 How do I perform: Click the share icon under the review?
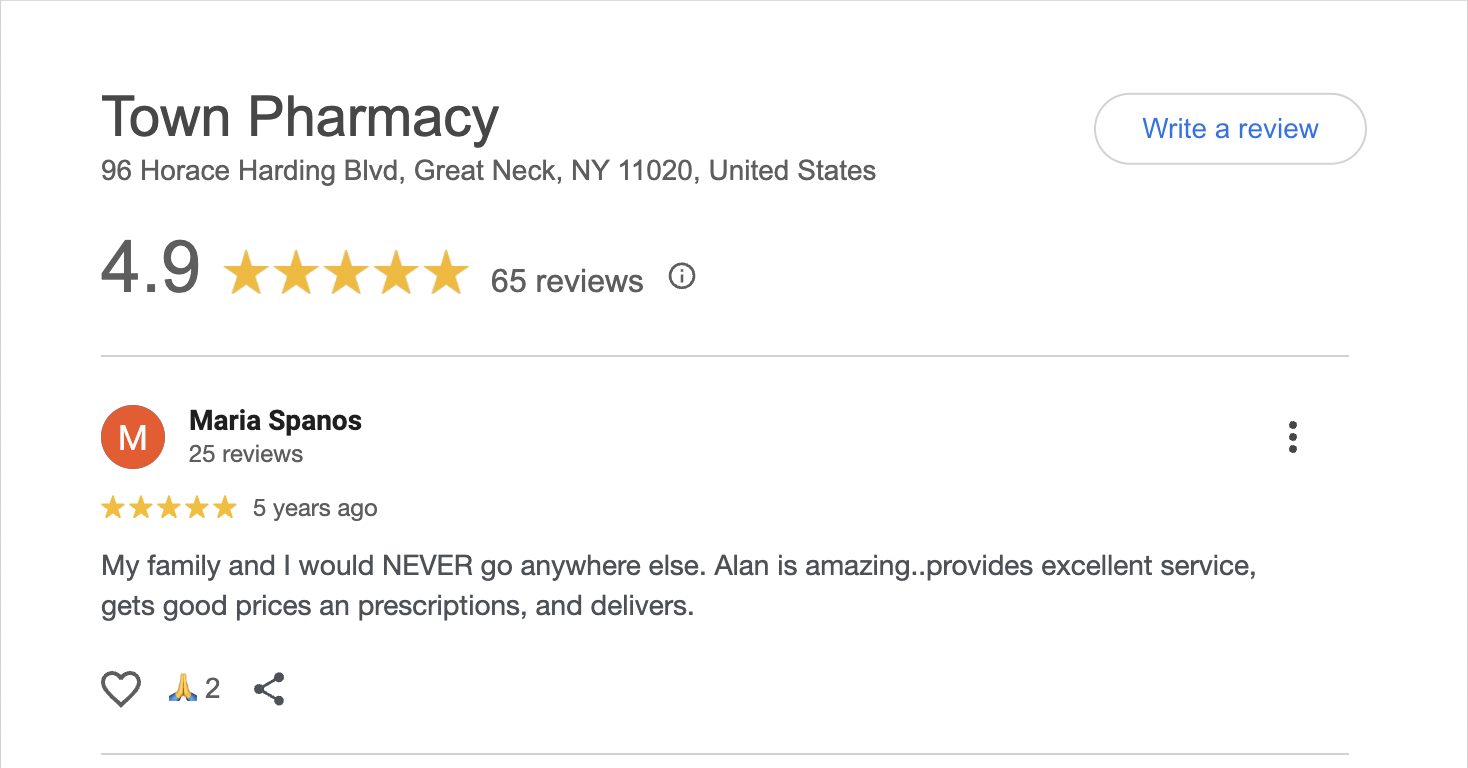[269, 689]
